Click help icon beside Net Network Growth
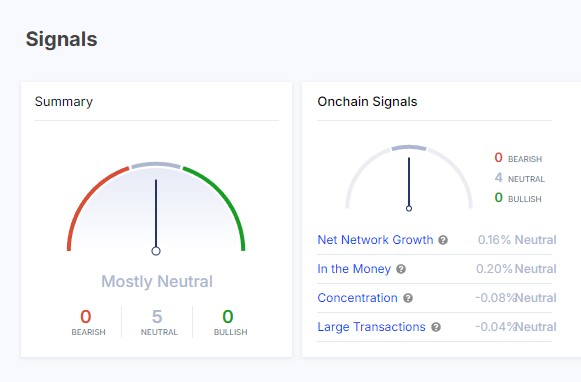Image resolution: width=581 pixels, height=382 pixels. (x=443, y=240)
